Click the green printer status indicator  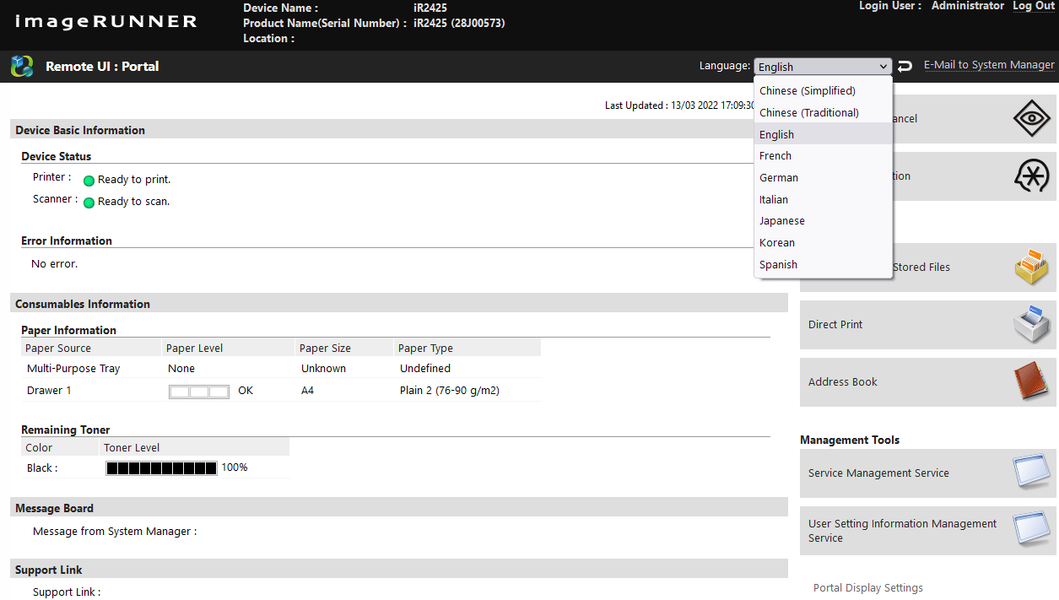(88, 180)
